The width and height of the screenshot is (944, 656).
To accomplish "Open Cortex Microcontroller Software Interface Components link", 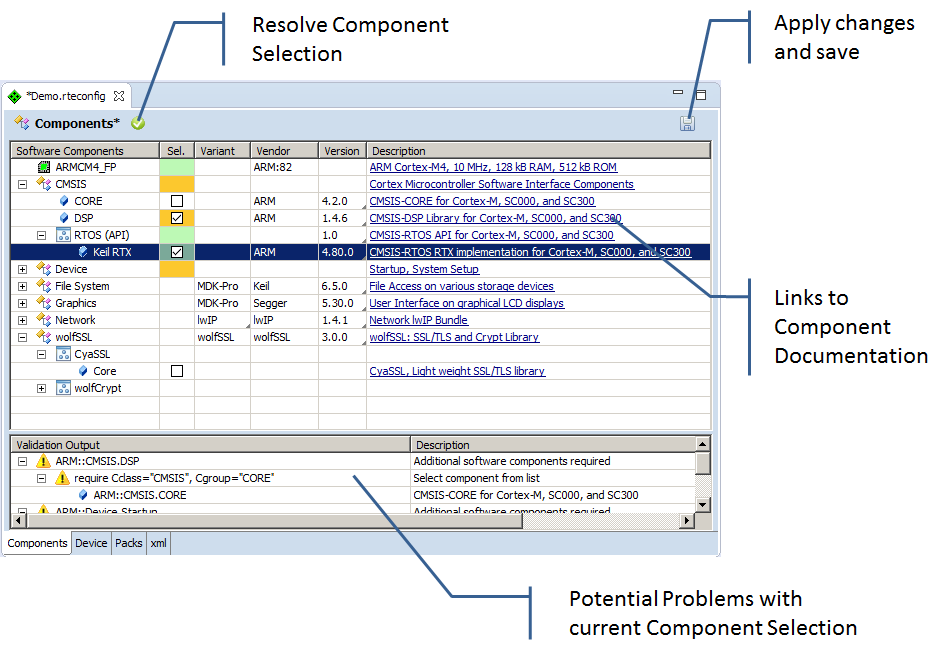I will pos(502,184).
